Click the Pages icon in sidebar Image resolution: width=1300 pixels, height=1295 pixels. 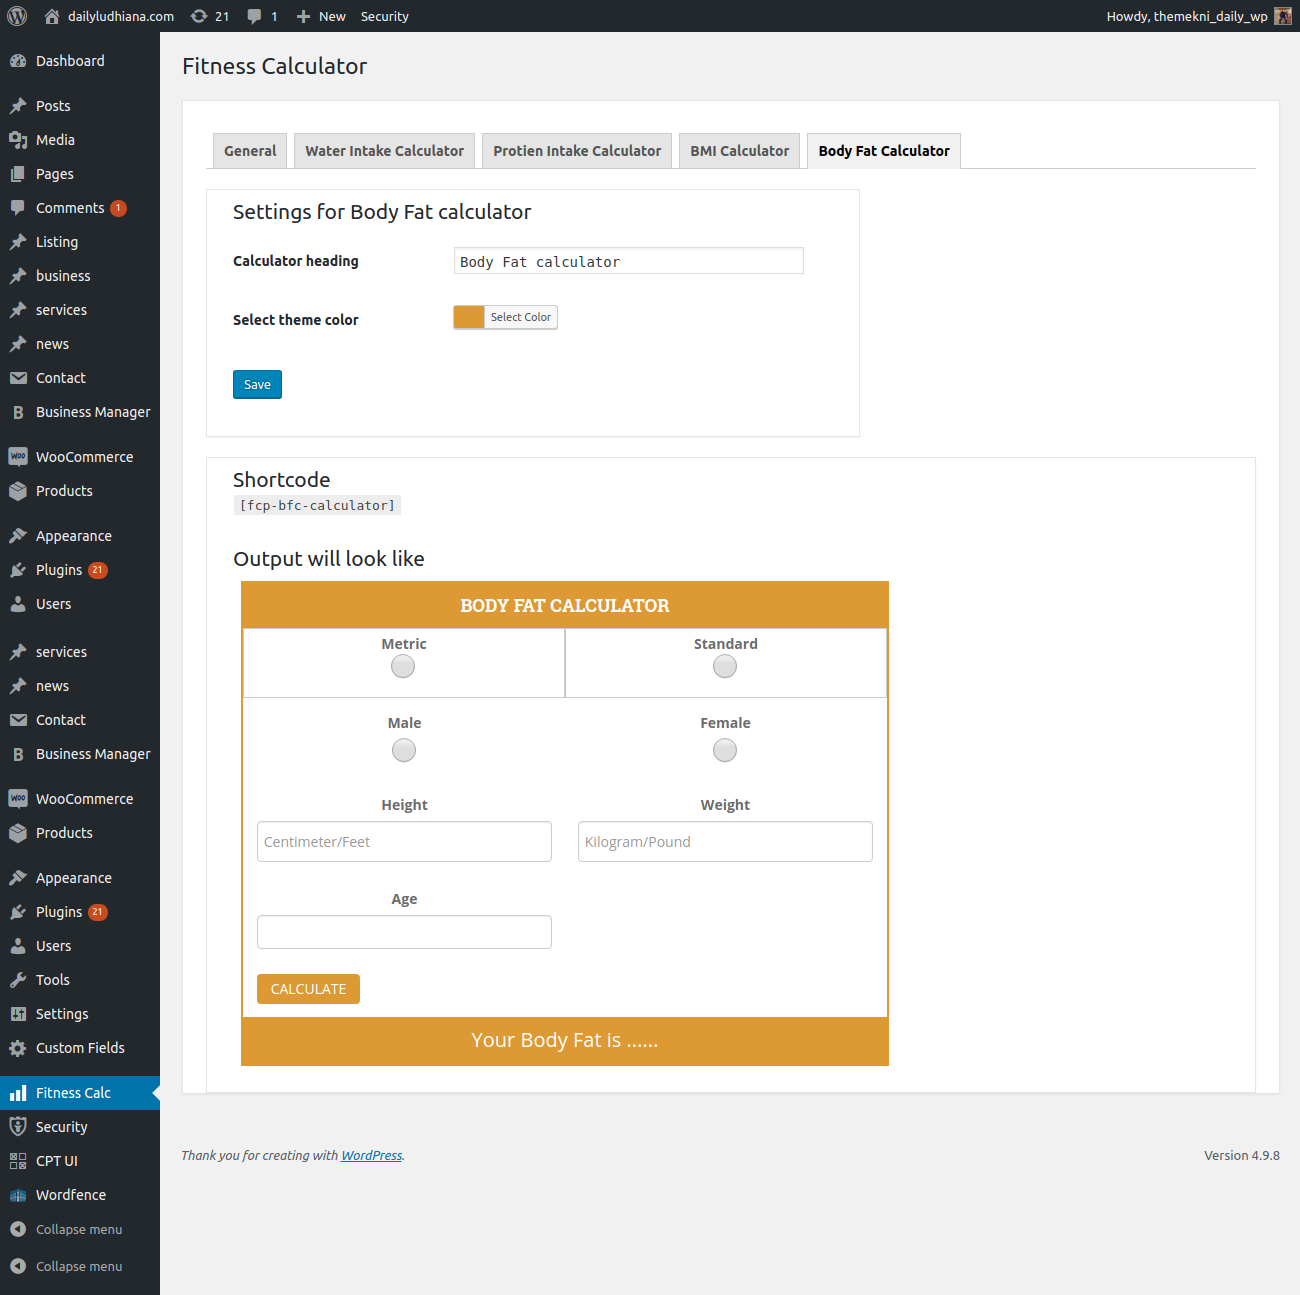(x=18, y=174)
